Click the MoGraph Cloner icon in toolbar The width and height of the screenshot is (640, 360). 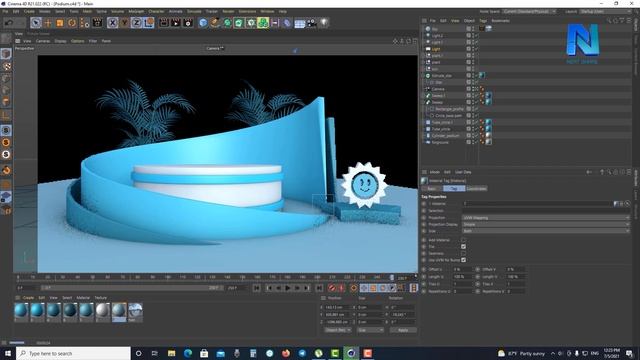tap(263, 23)
